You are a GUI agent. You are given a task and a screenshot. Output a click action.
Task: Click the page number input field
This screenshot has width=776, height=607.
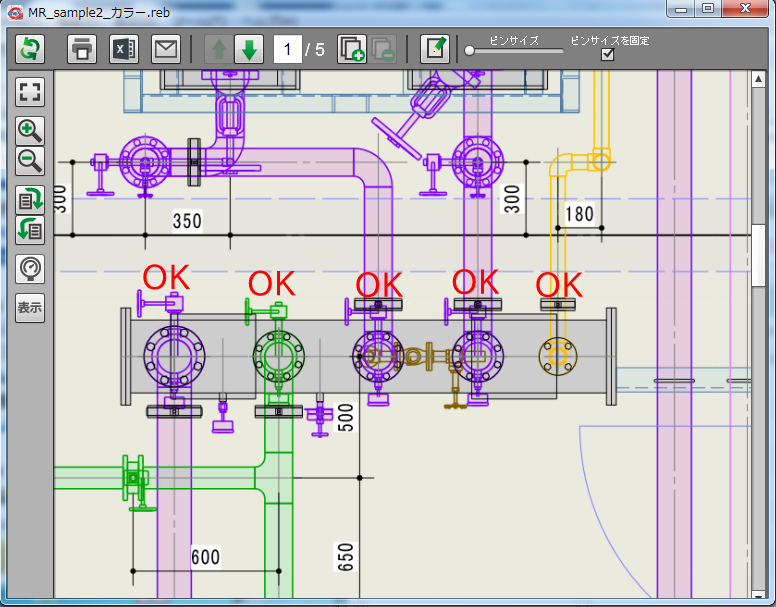pos(288,49)
